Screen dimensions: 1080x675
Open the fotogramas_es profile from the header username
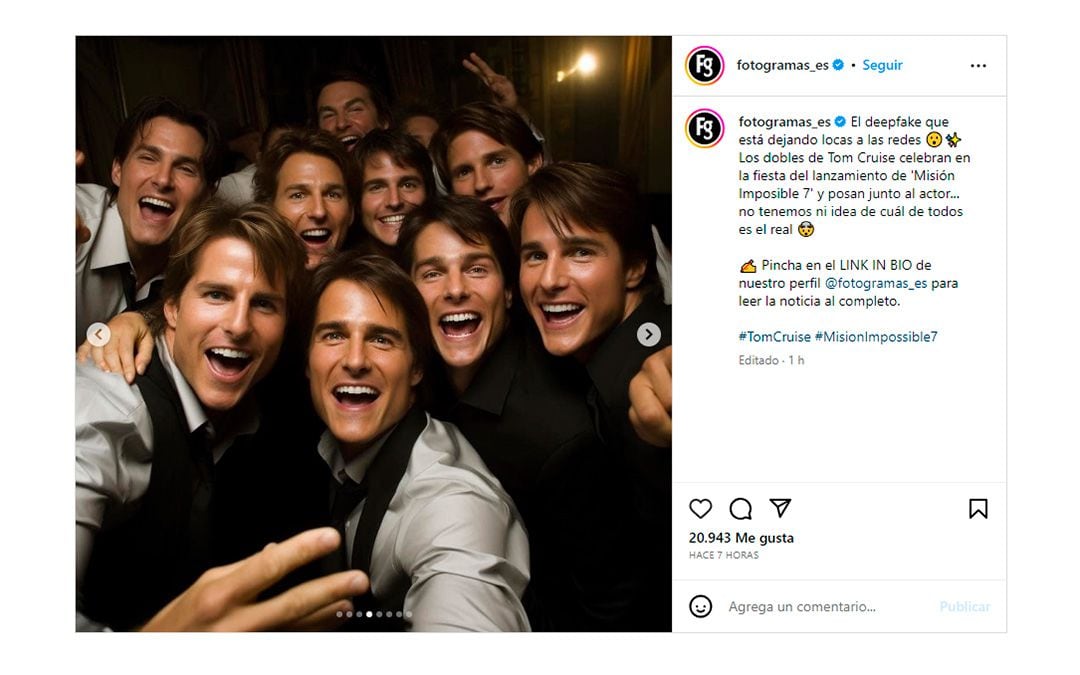782,65
